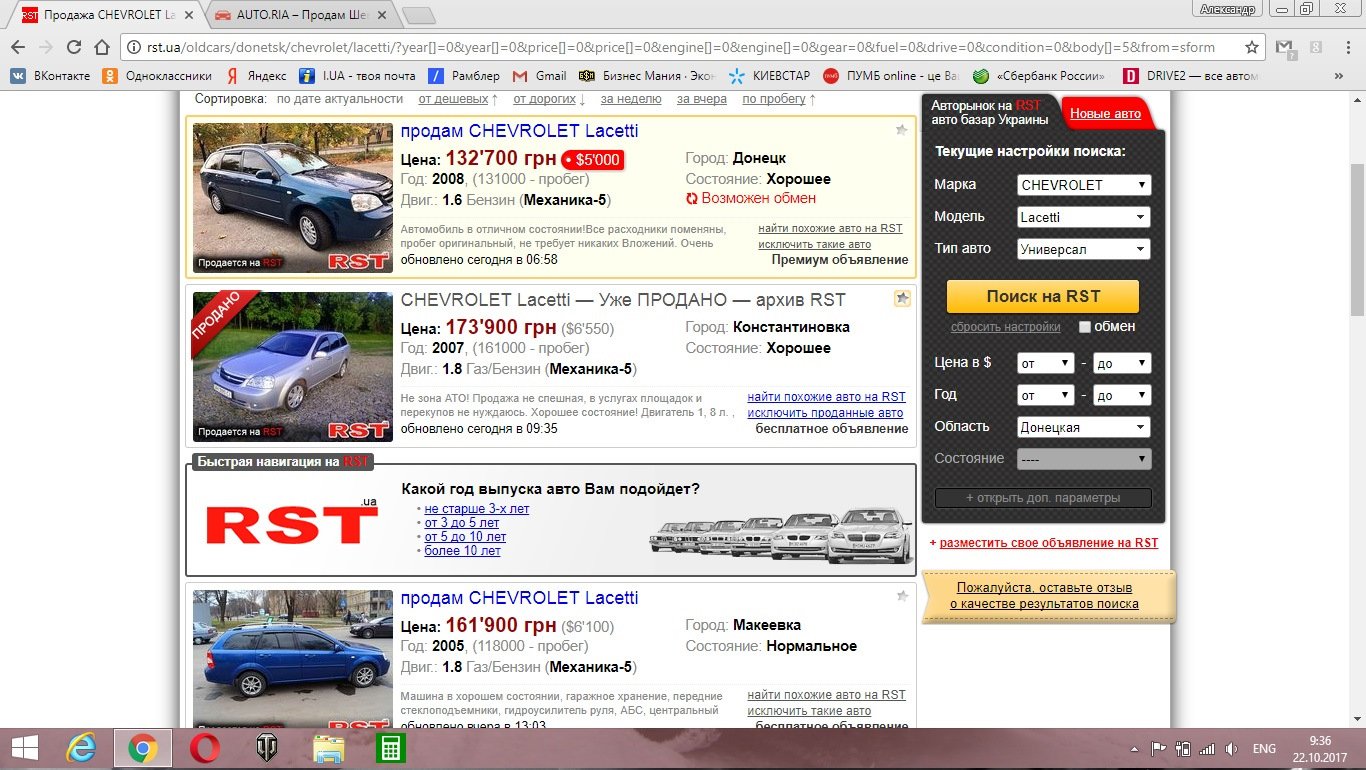
Task: Open the battery power status icon
Action: pyautogui.click(x=1183, y=748)
